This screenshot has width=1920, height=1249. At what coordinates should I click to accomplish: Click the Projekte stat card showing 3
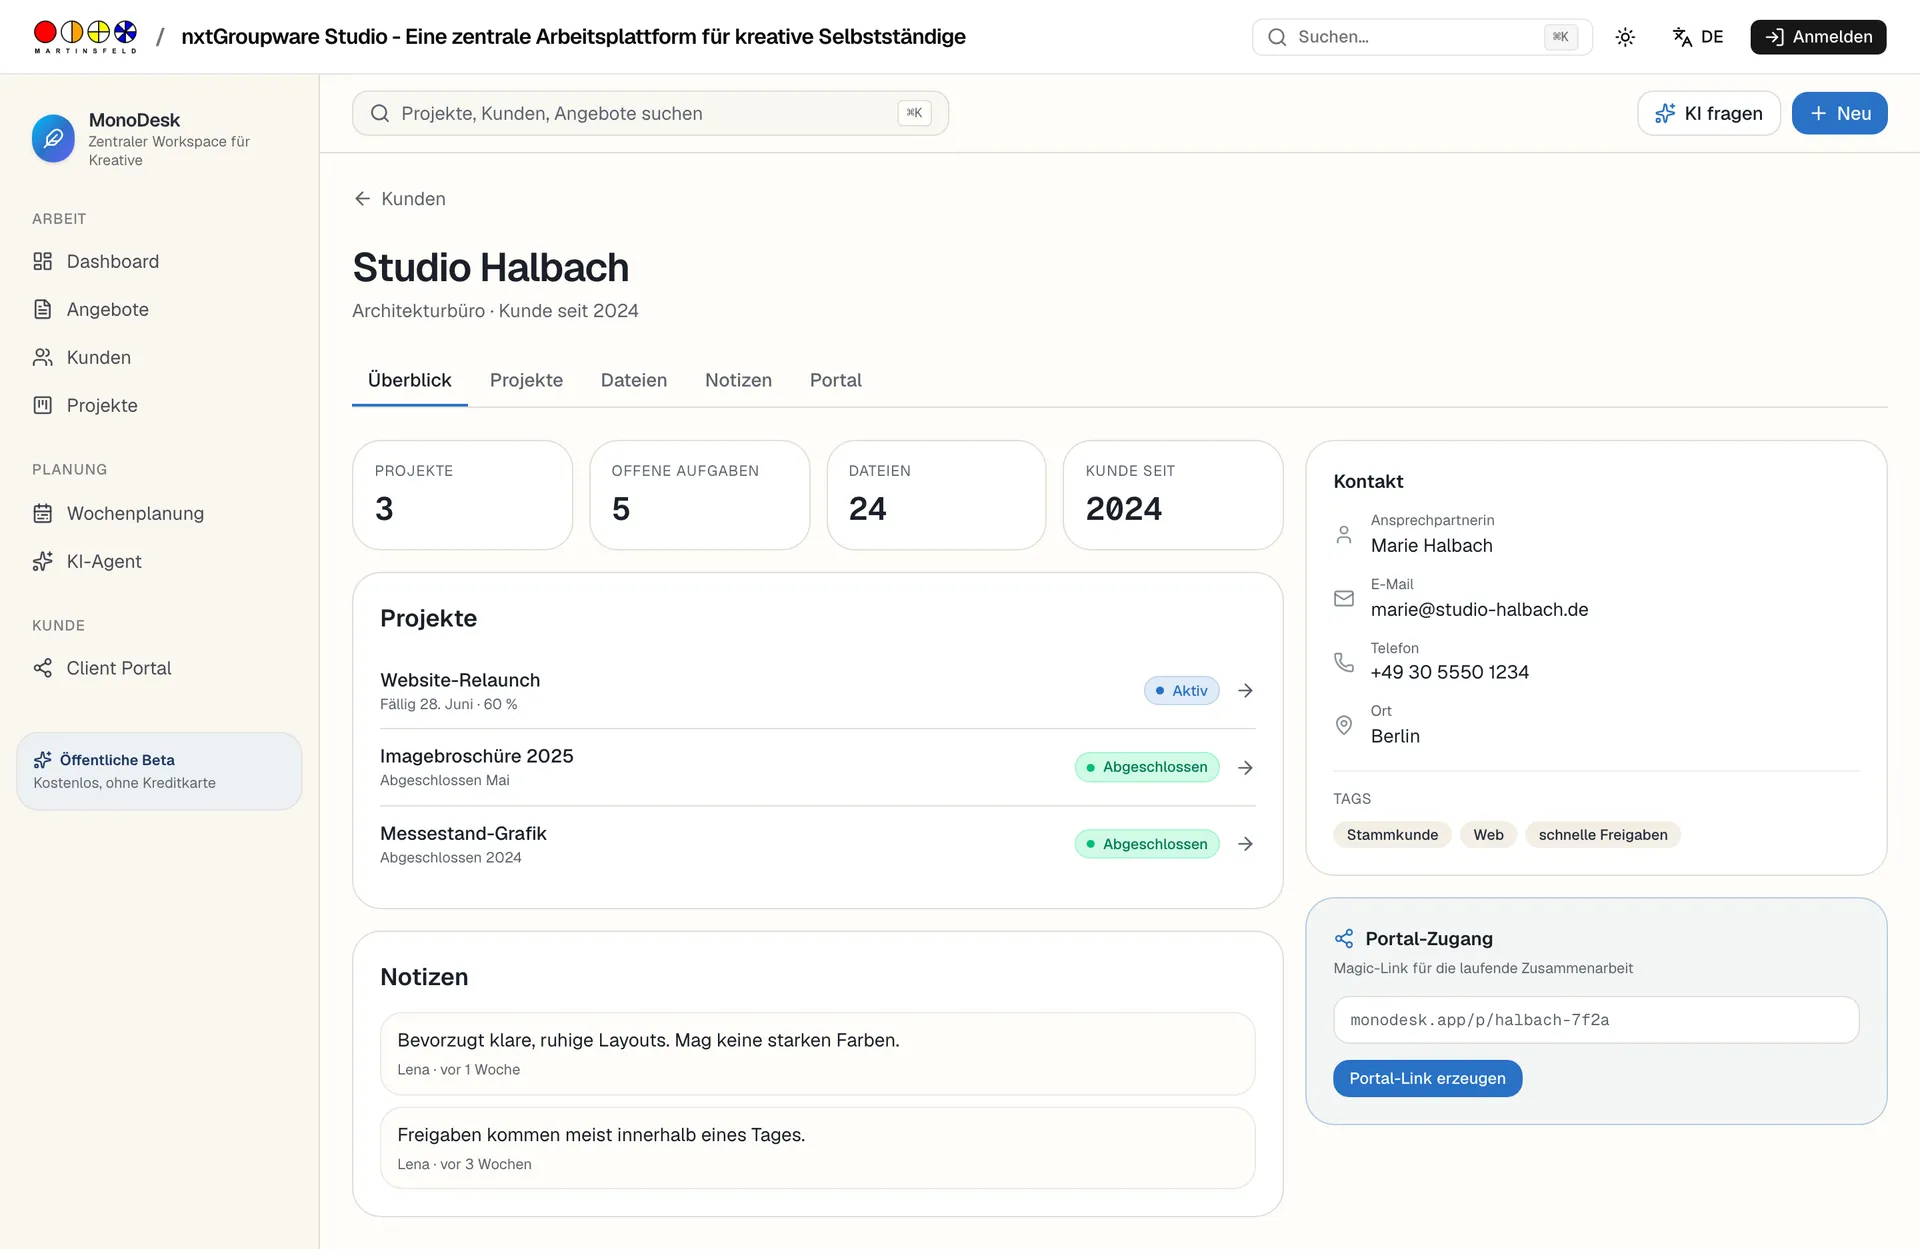tap(462, 495)
